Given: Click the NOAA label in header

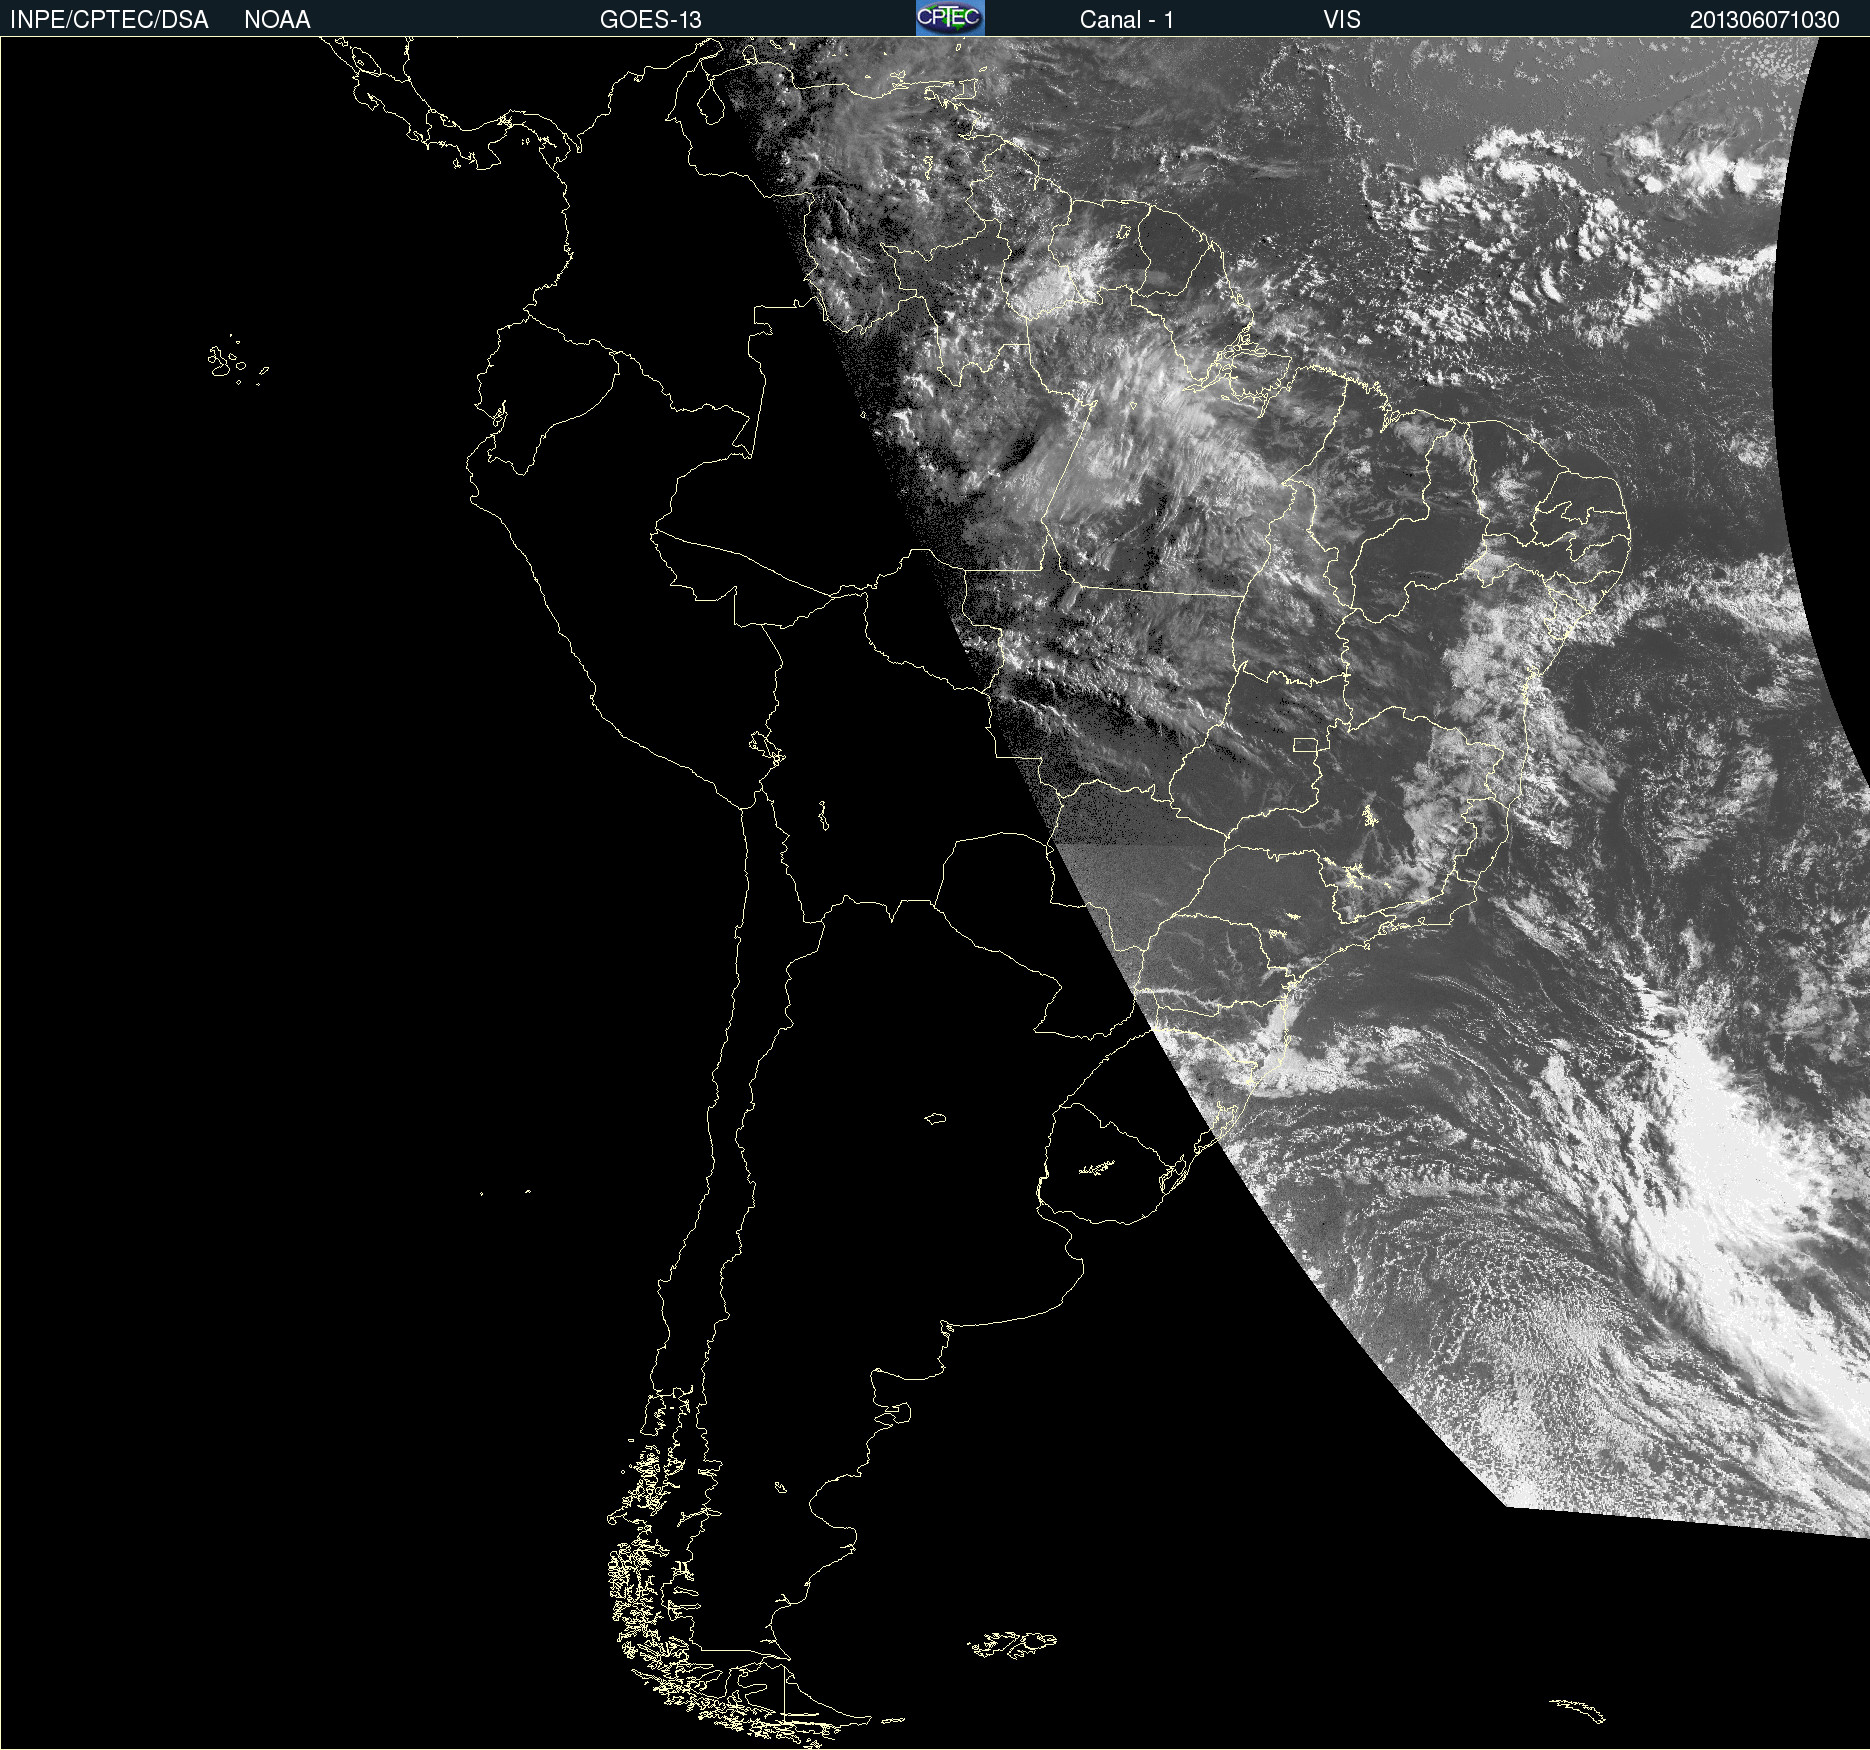Looking at the screenshot, I should (x=277, y=20).
